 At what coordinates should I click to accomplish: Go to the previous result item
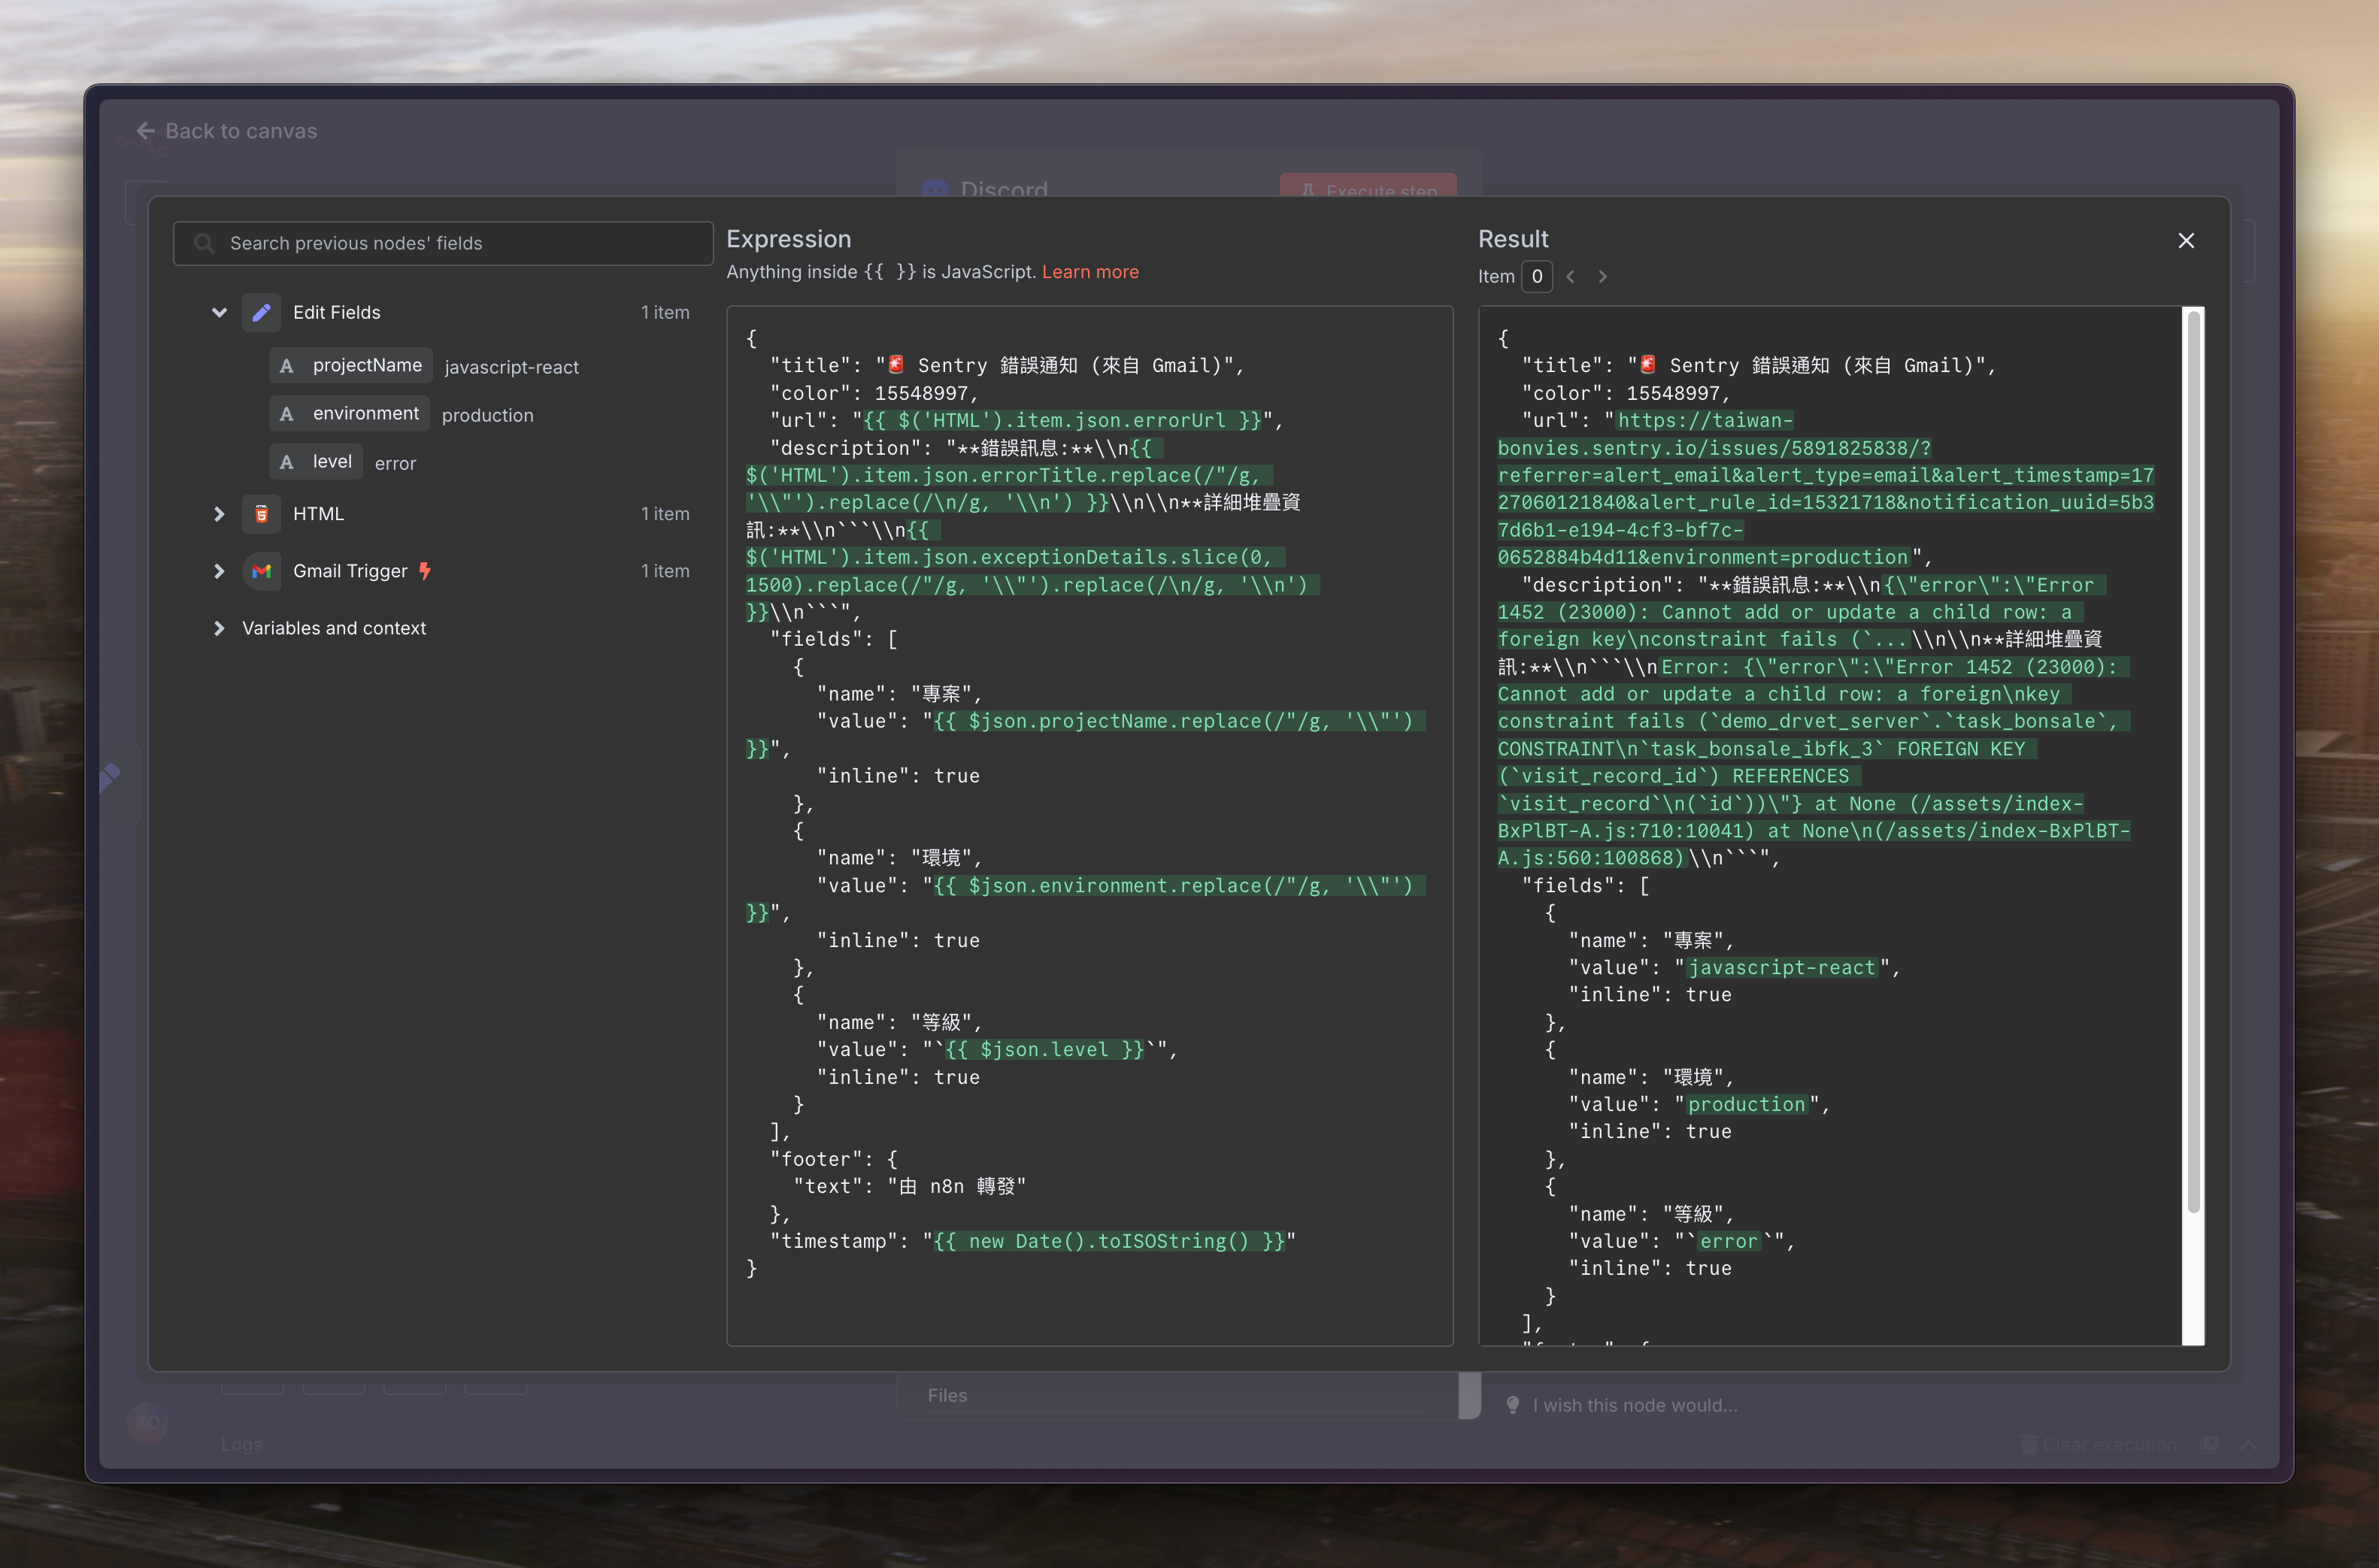pos(1571,277)
